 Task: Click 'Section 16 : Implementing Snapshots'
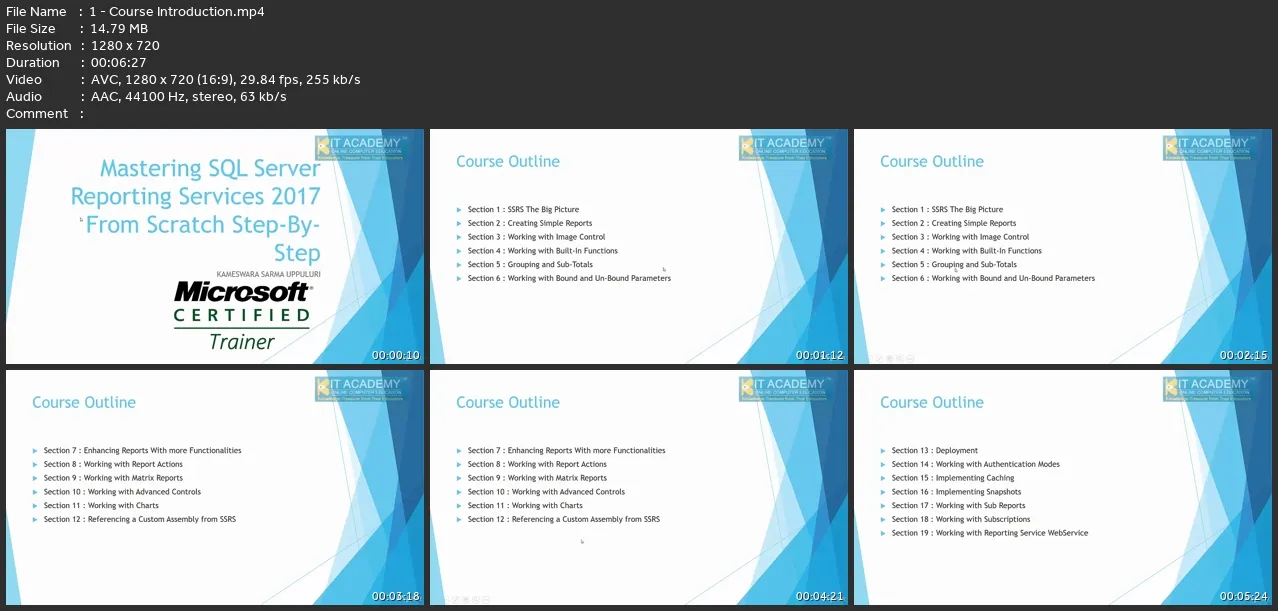pos(956,492)
